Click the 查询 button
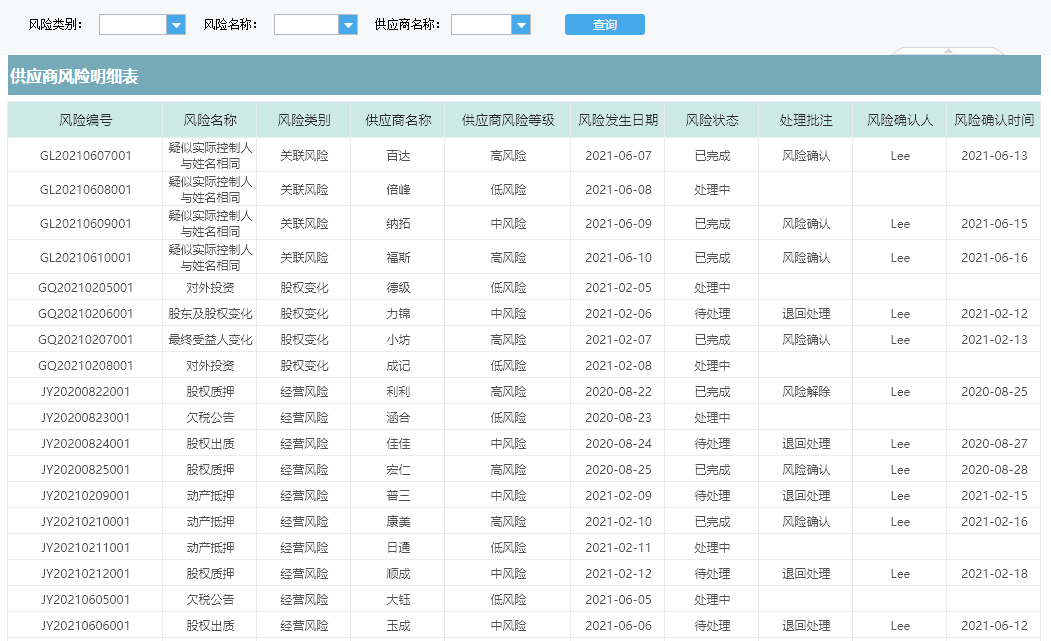This screenshot has height=641, width=1051. pyautogui.click(x=605, y=25)
